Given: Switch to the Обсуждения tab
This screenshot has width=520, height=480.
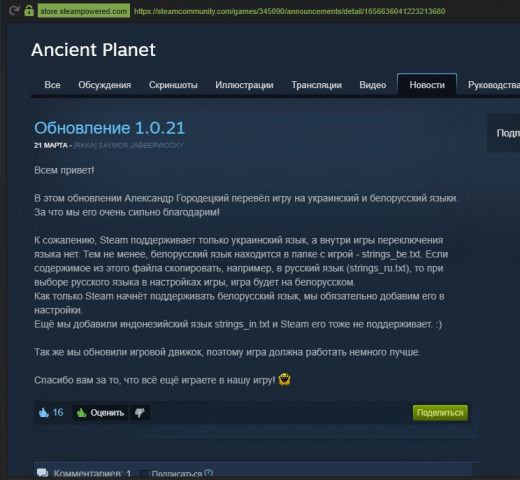Looking at the screenshot, I should click(105, 85).
